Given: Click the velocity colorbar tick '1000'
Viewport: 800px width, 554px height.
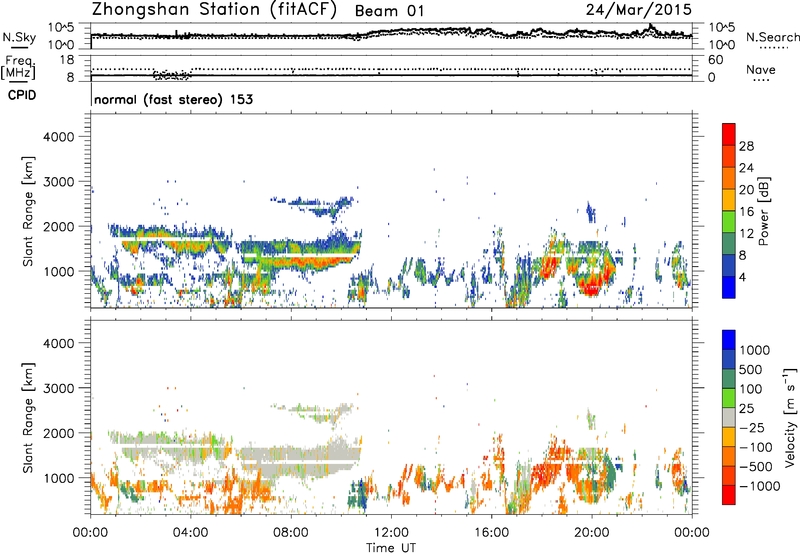Looking at the screenshot, I should click(x=755, y=350).
